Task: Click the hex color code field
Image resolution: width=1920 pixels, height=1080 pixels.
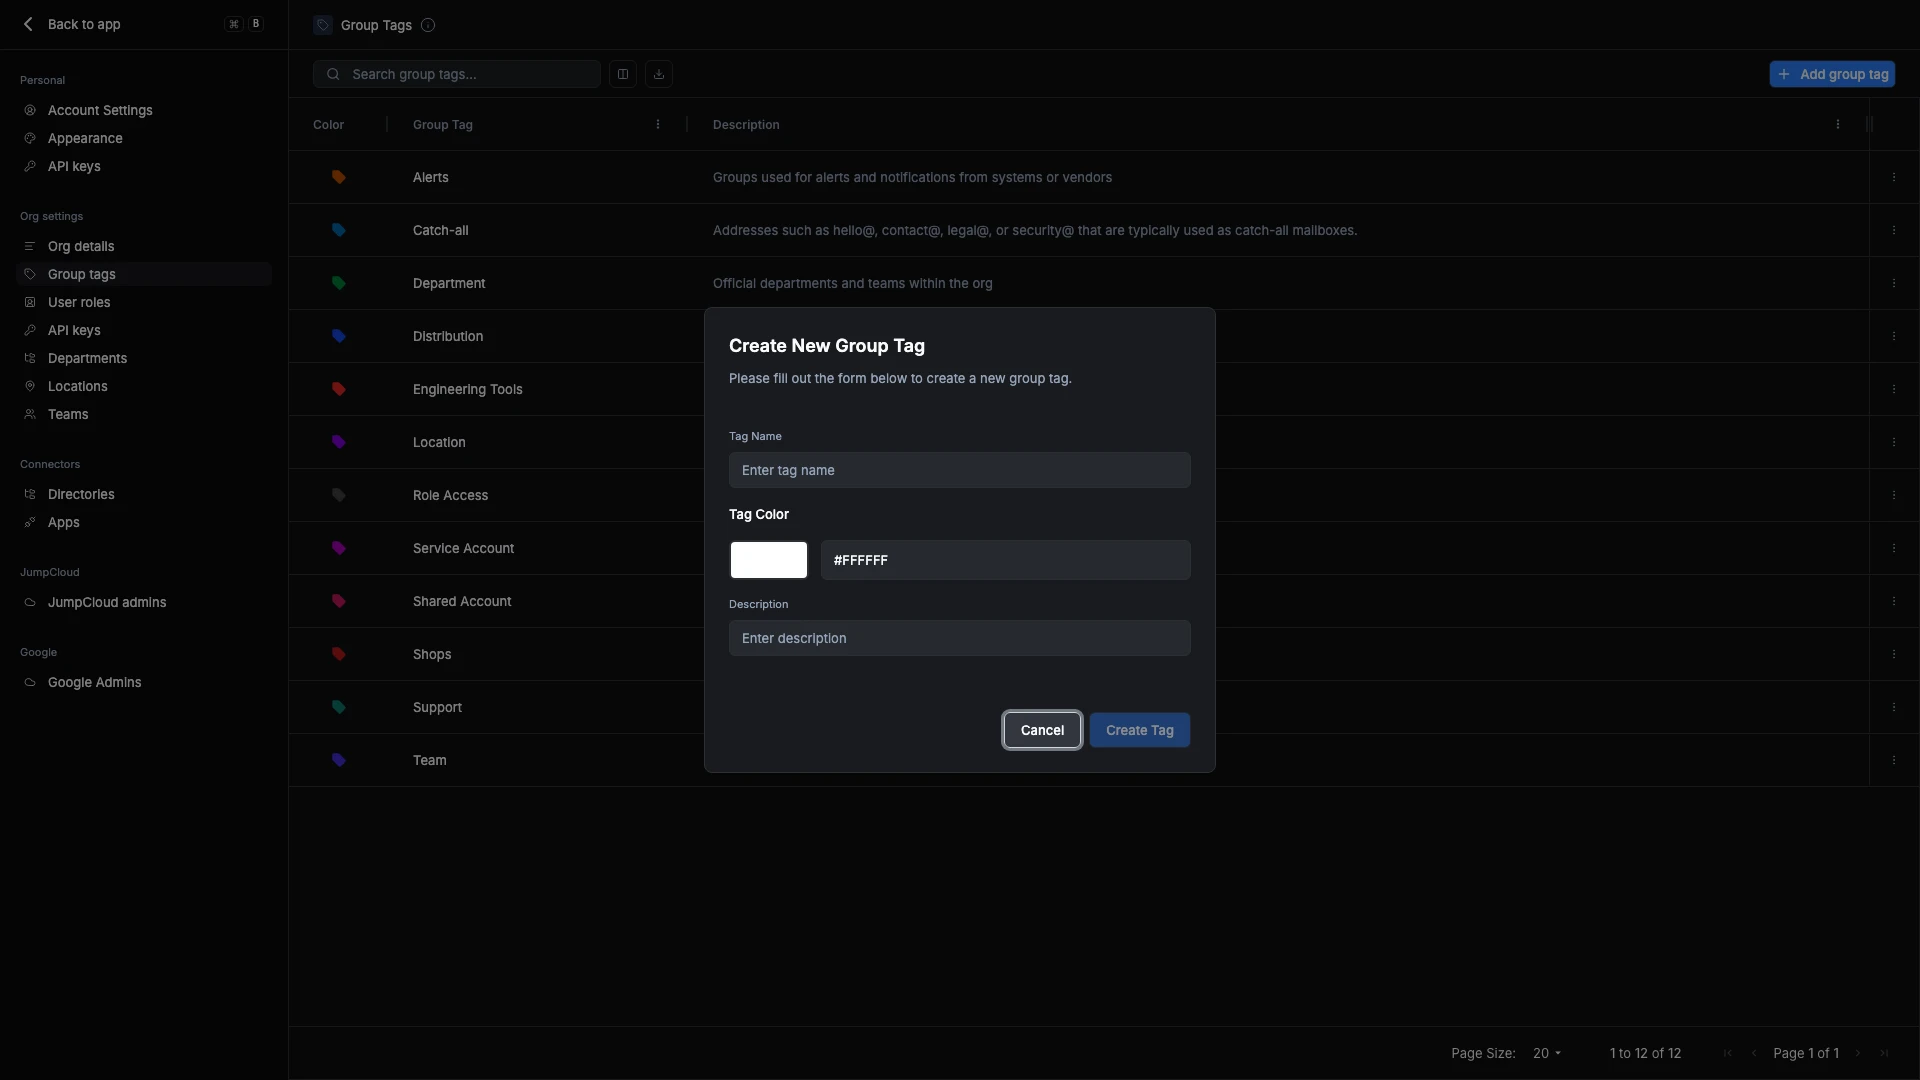Action: click(1005, 560)
